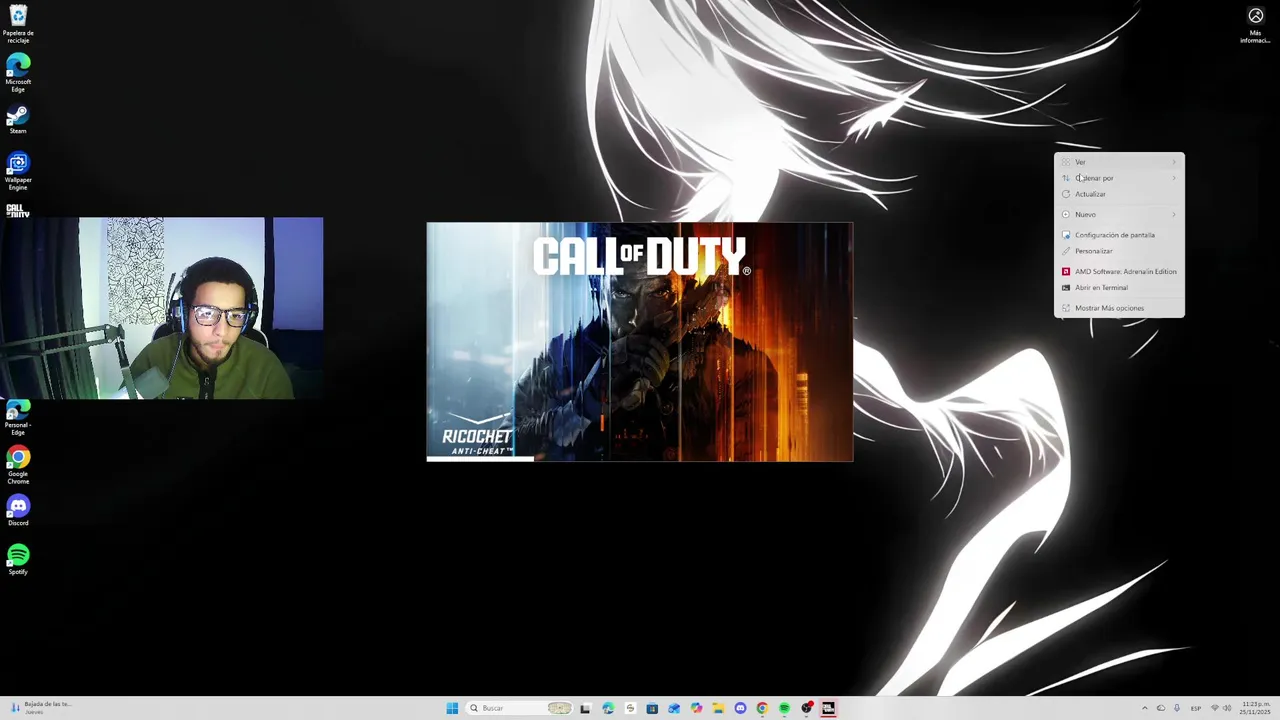The width and height of the screenshot is (1280, 720).
Task: Click the webcam overlay feed
Action: [162, 308]
